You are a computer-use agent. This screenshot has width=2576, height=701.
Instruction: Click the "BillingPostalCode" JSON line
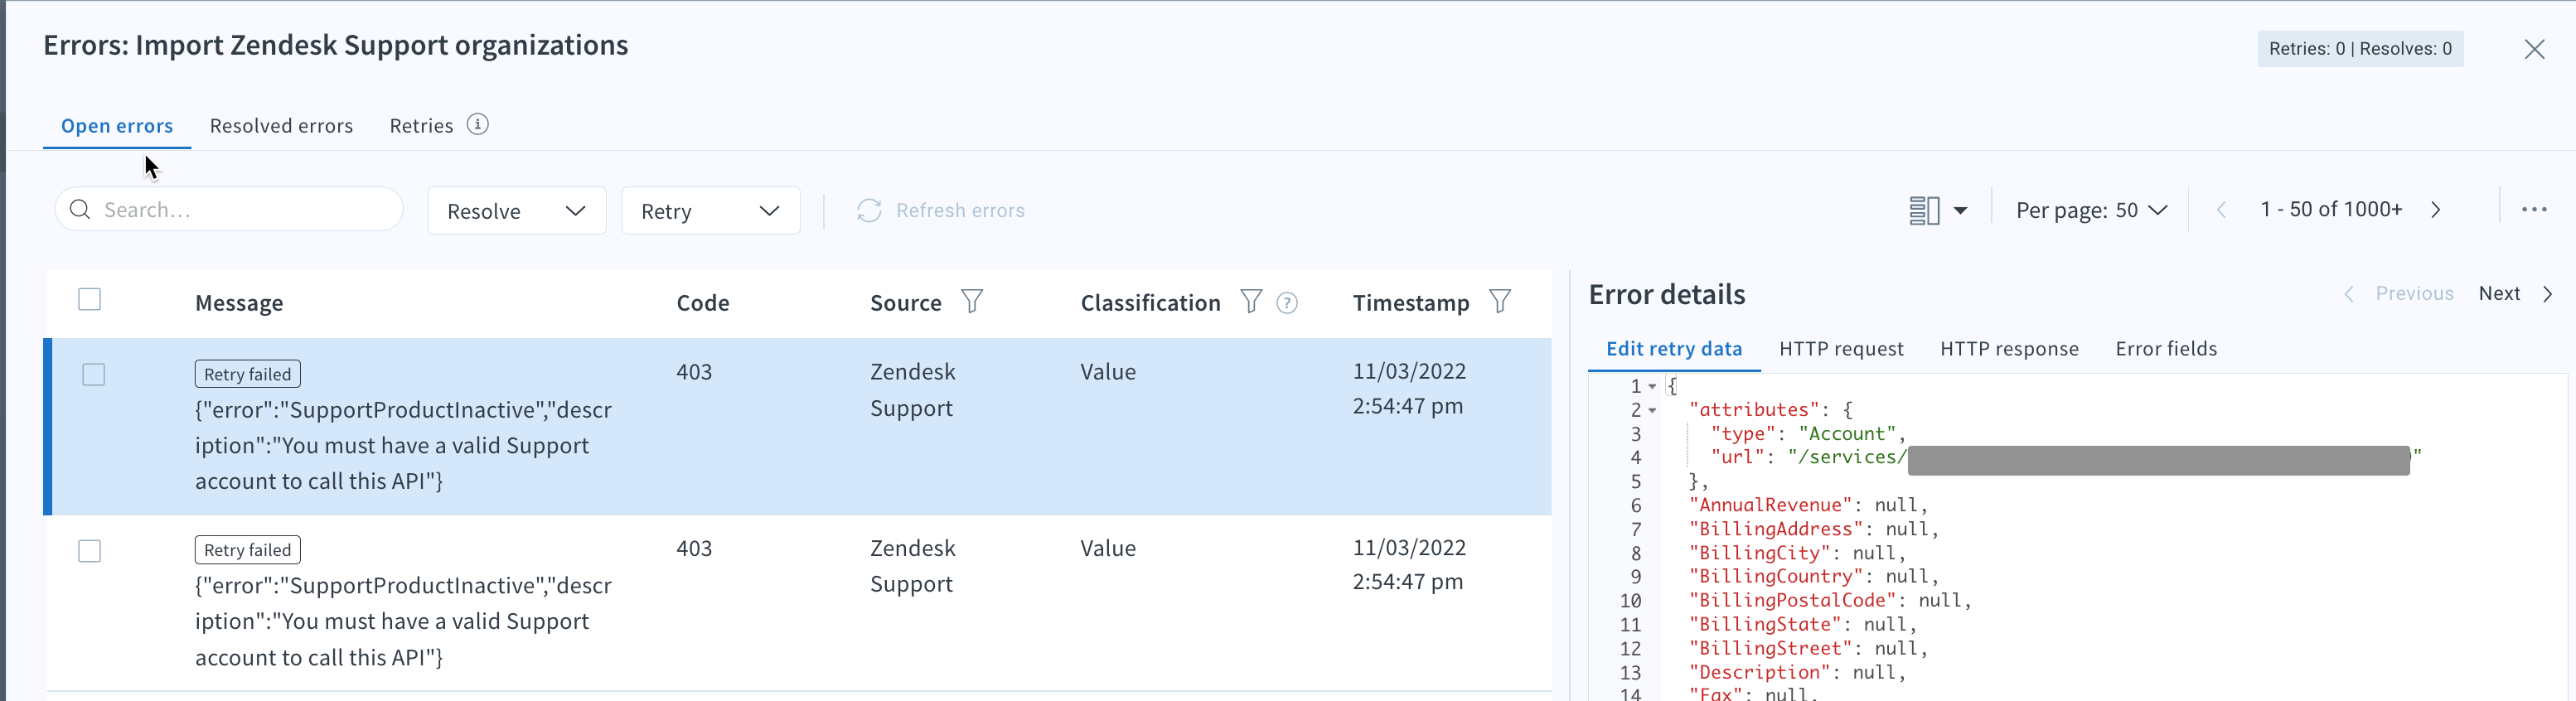point(1830,601)
